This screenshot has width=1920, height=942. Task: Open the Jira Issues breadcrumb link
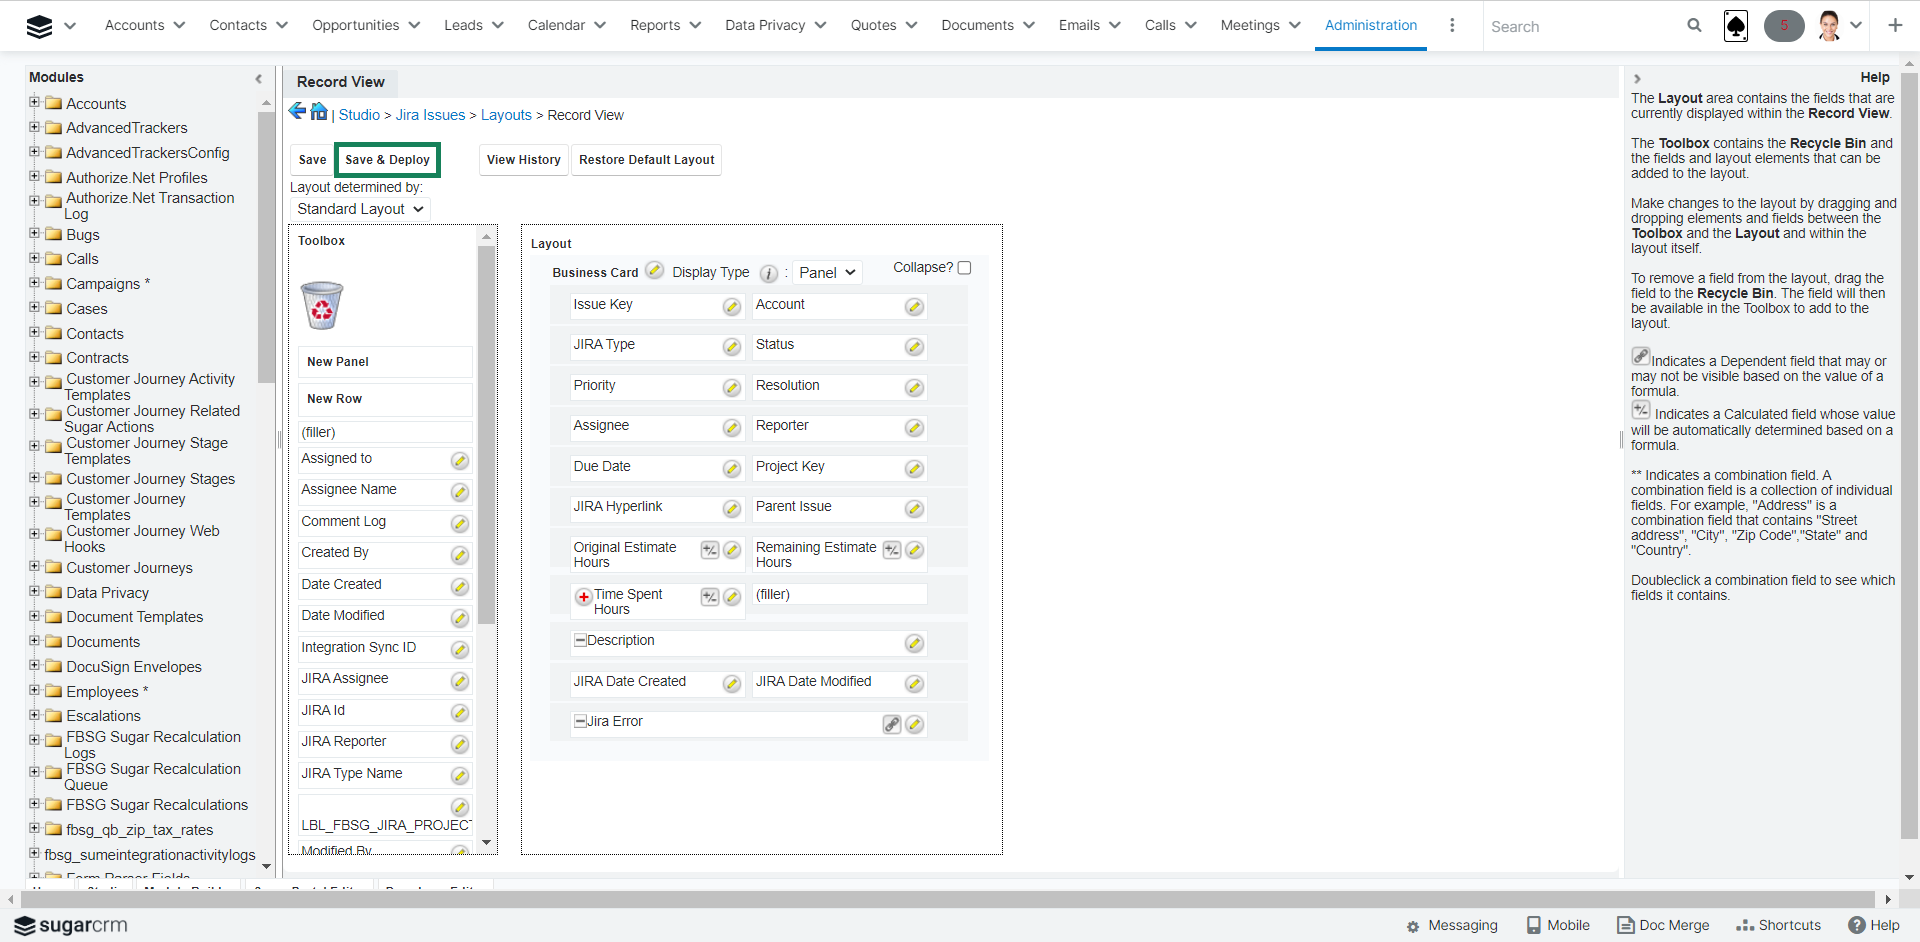point(430,115)
